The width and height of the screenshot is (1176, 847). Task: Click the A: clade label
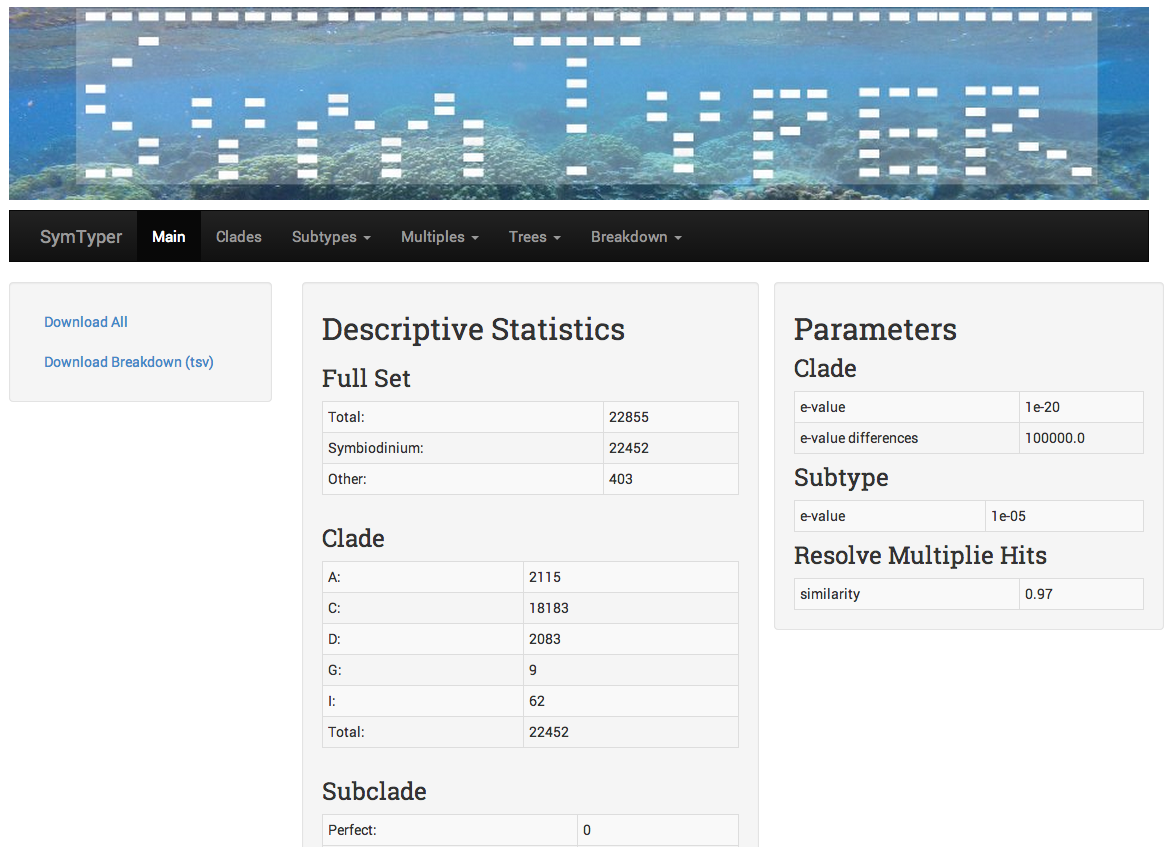tap(334, 577)
